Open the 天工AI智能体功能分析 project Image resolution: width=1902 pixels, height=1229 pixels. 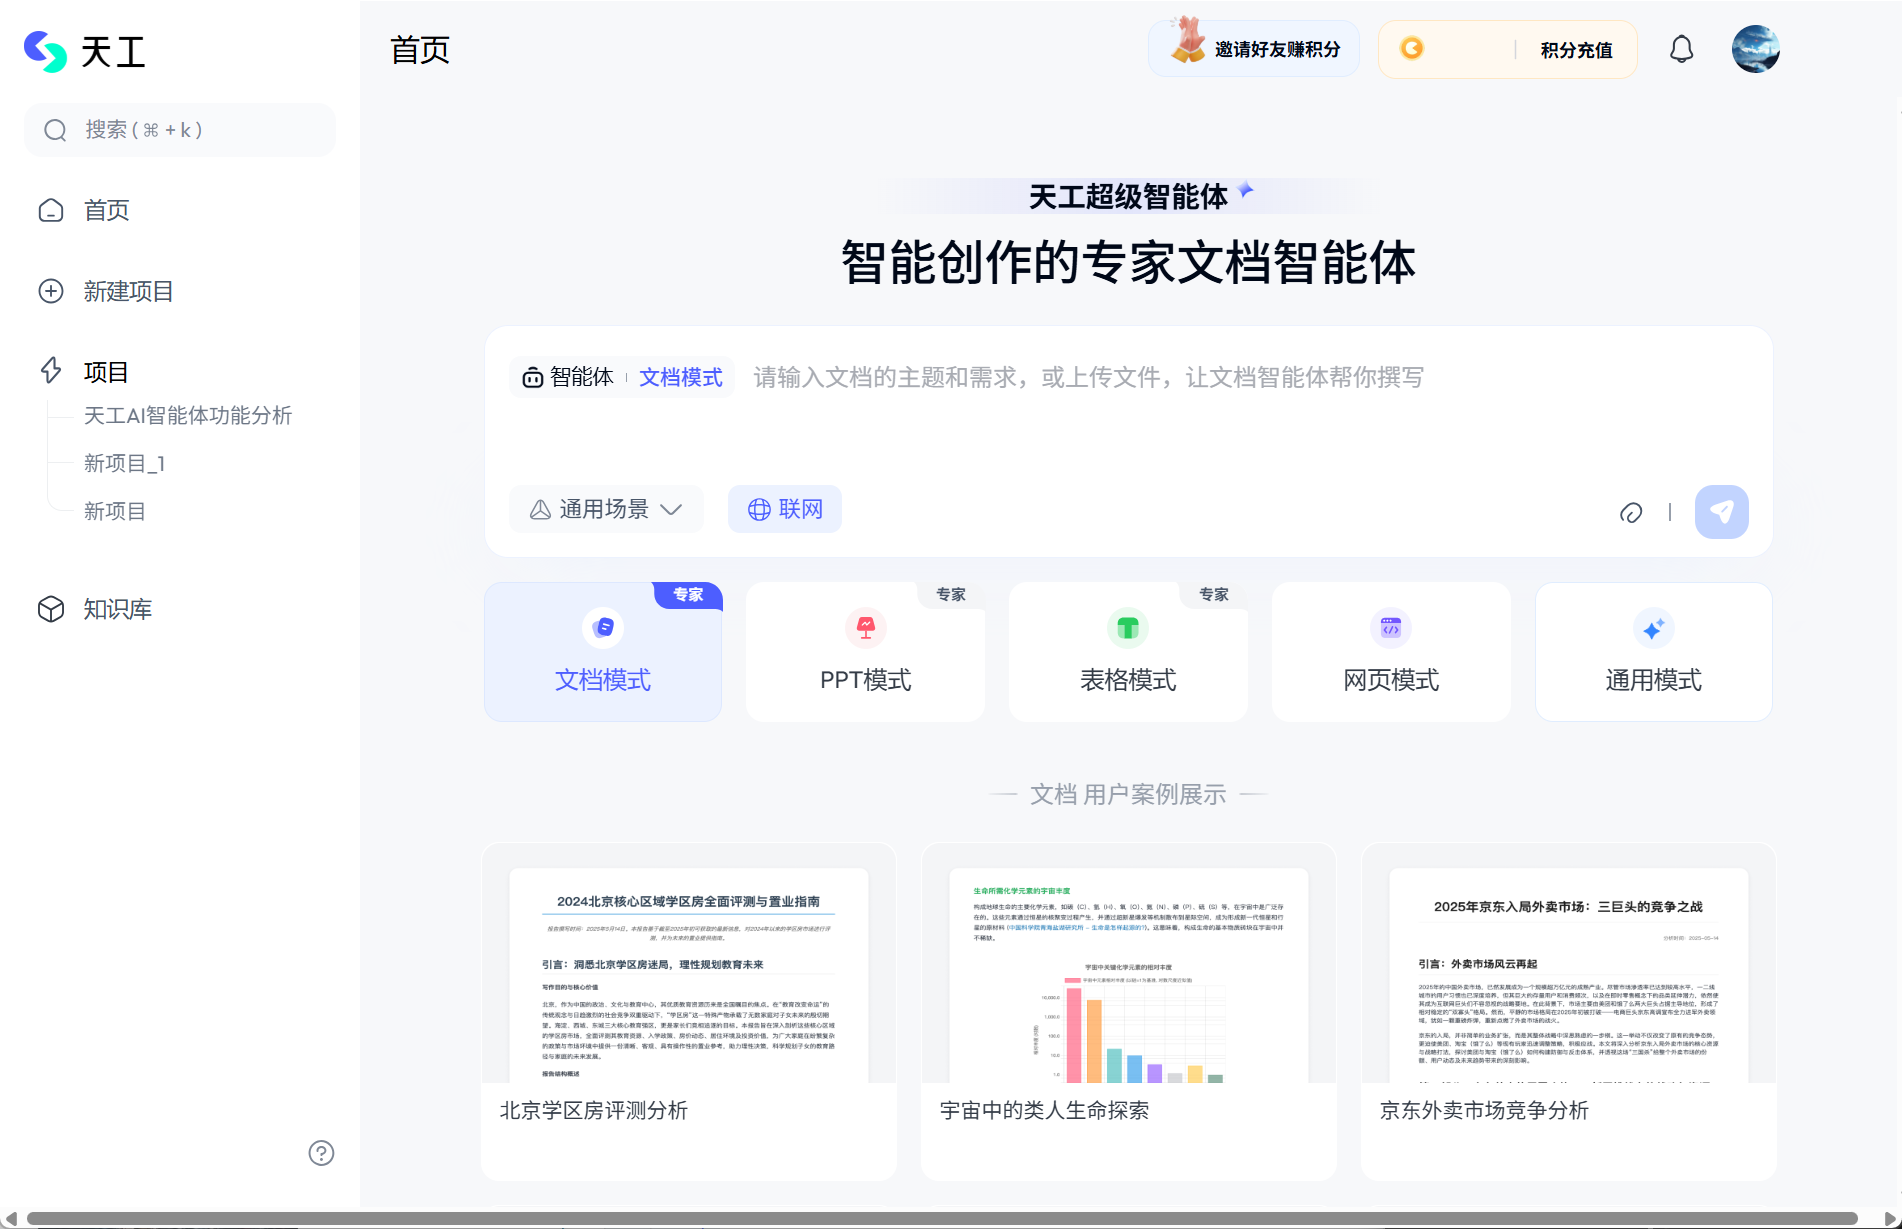(x=188, y=416)
